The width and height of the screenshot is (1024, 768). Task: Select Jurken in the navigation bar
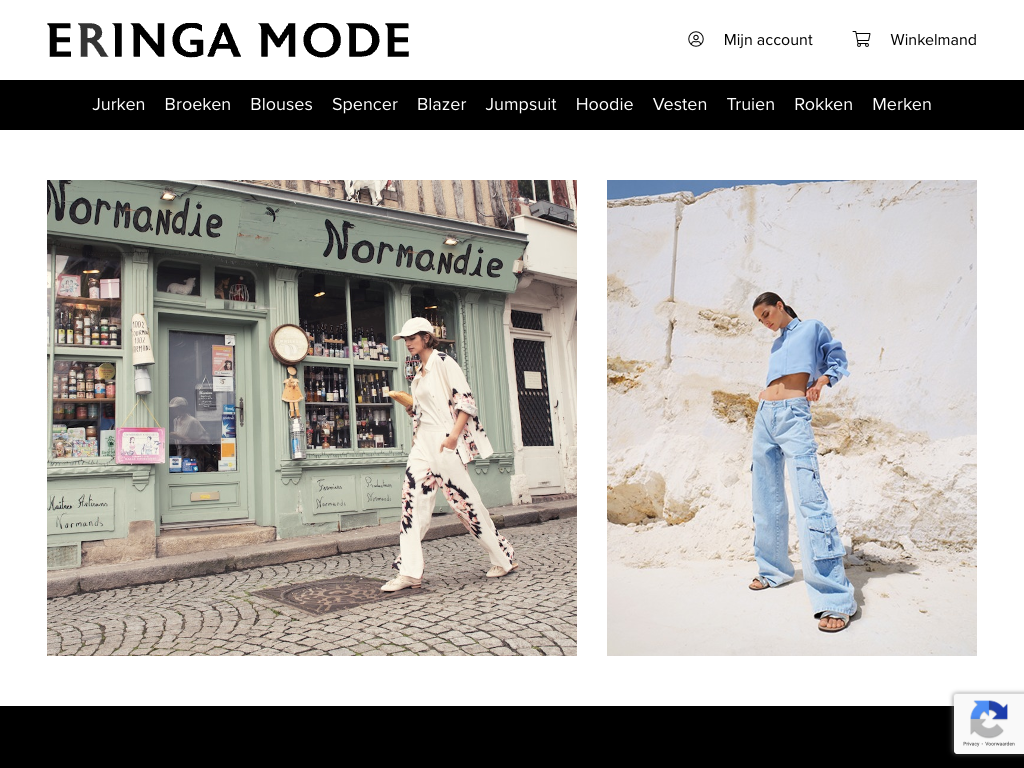(118, 104)
